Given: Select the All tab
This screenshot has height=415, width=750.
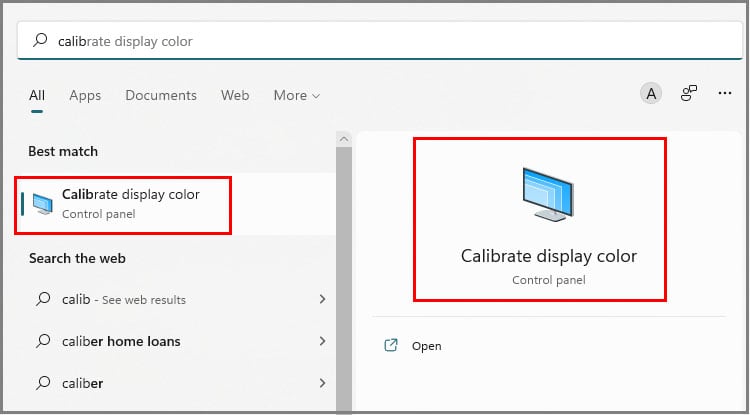Looking at the screenshot, I should (37, 95).
